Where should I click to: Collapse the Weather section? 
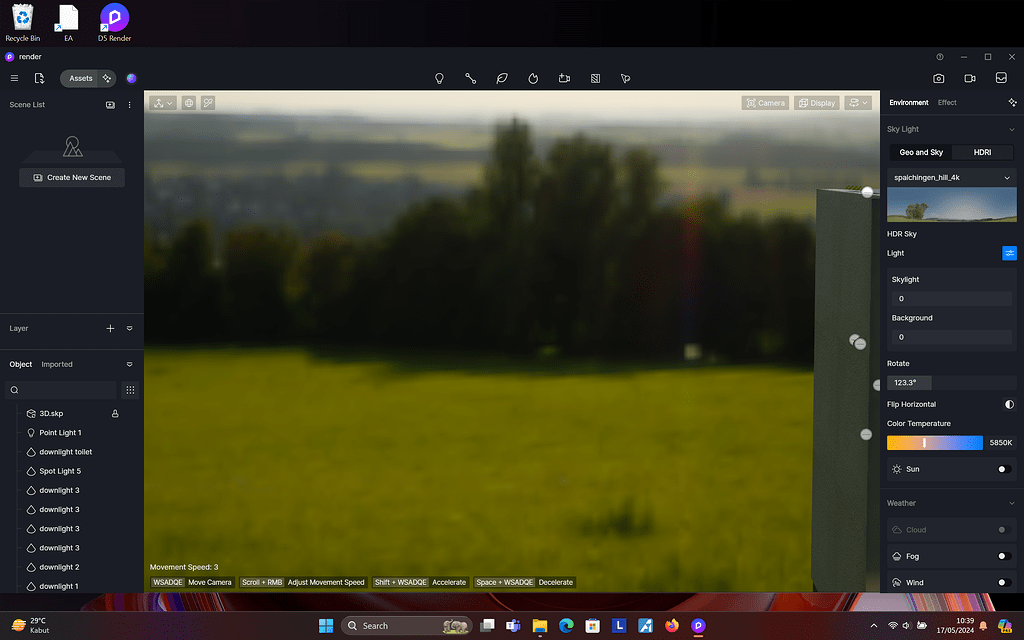[x=1013, y=502]
